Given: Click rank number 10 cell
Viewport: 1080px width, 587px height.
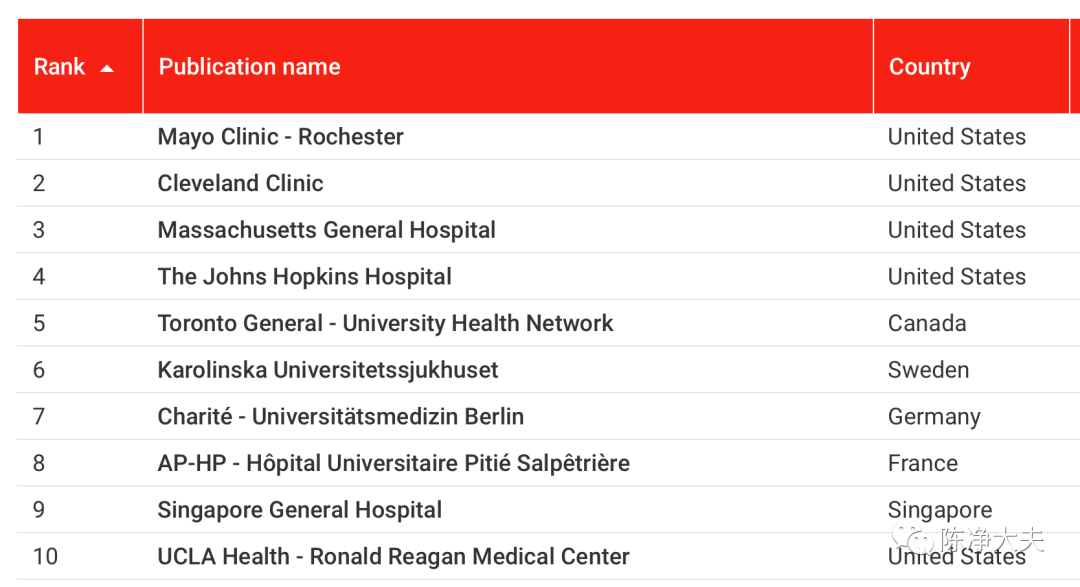Looking at the screenshot, I should point(45,557).
